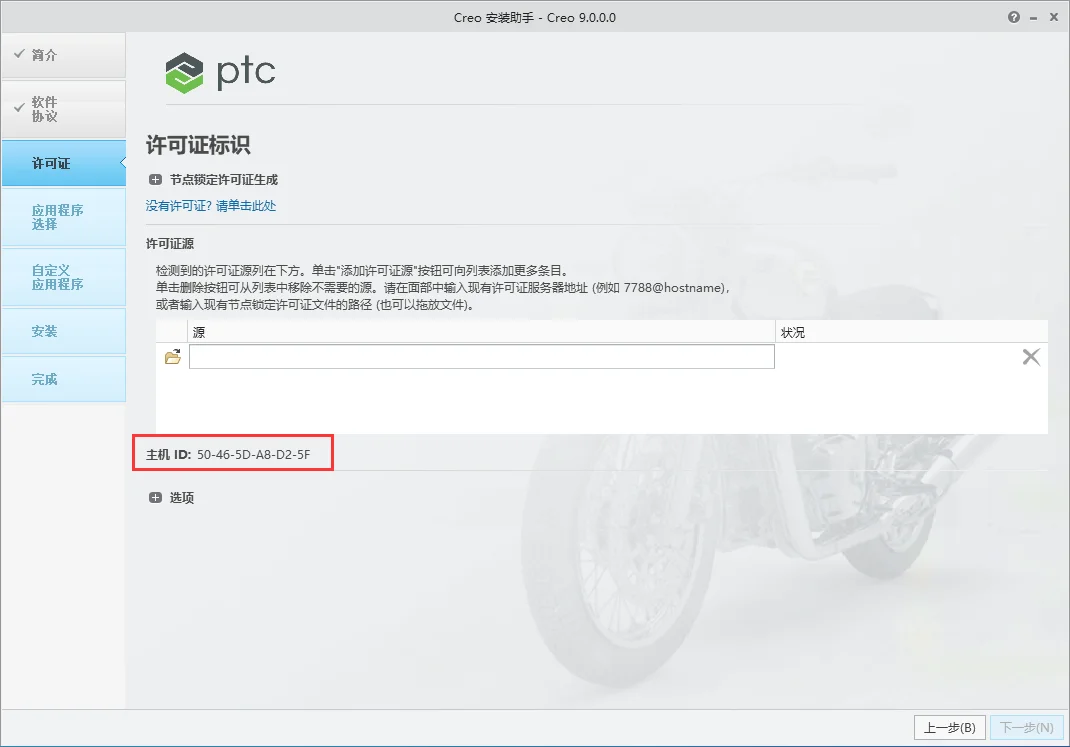
Task: Expand 节点锁定许可证生成 section
Action: (x=213, y=179)
